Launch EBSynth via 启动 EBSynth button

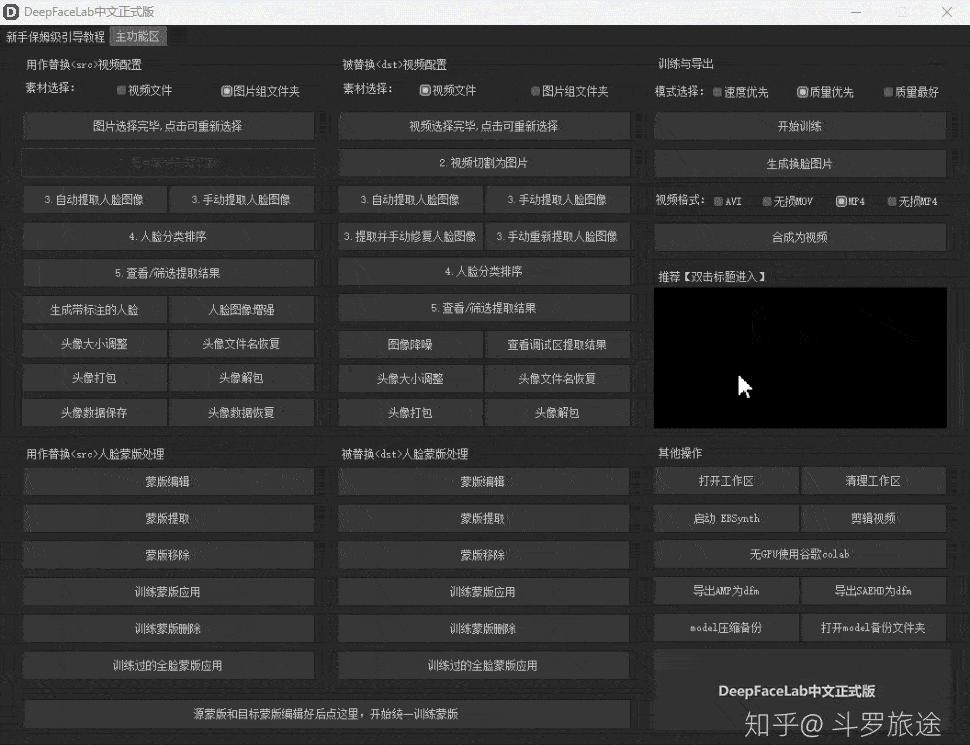(x=726, y=517)
